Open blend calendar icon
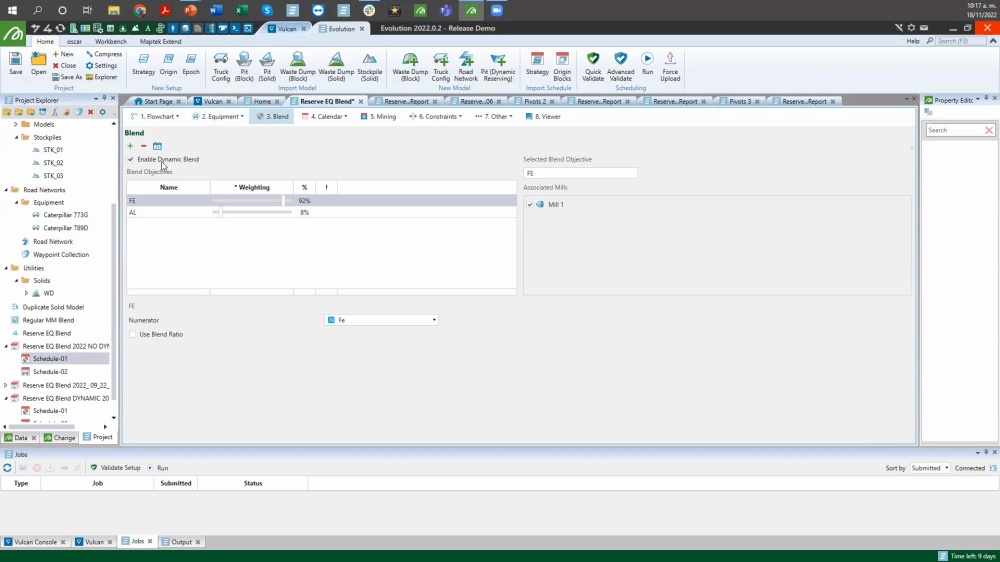The width and height of the screenshot is (1000, 562). (x=158, y=146)
